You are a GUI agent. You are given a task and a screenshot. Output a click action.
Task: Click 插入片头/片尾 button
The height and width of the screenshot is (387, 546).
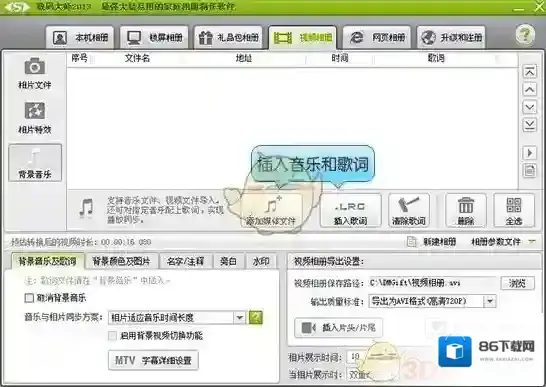[x=338, y=328]
